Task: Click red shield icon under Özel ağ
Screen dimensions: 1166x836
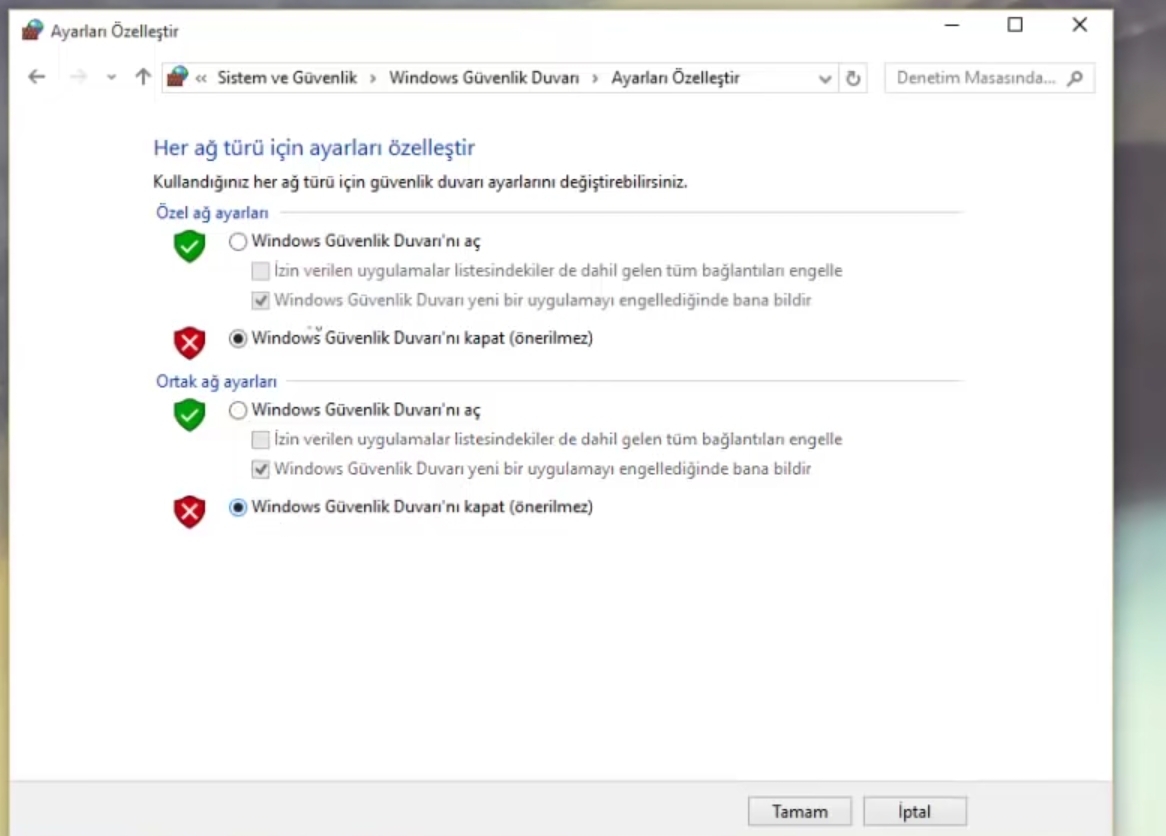Action: click(x=190, y=343)
